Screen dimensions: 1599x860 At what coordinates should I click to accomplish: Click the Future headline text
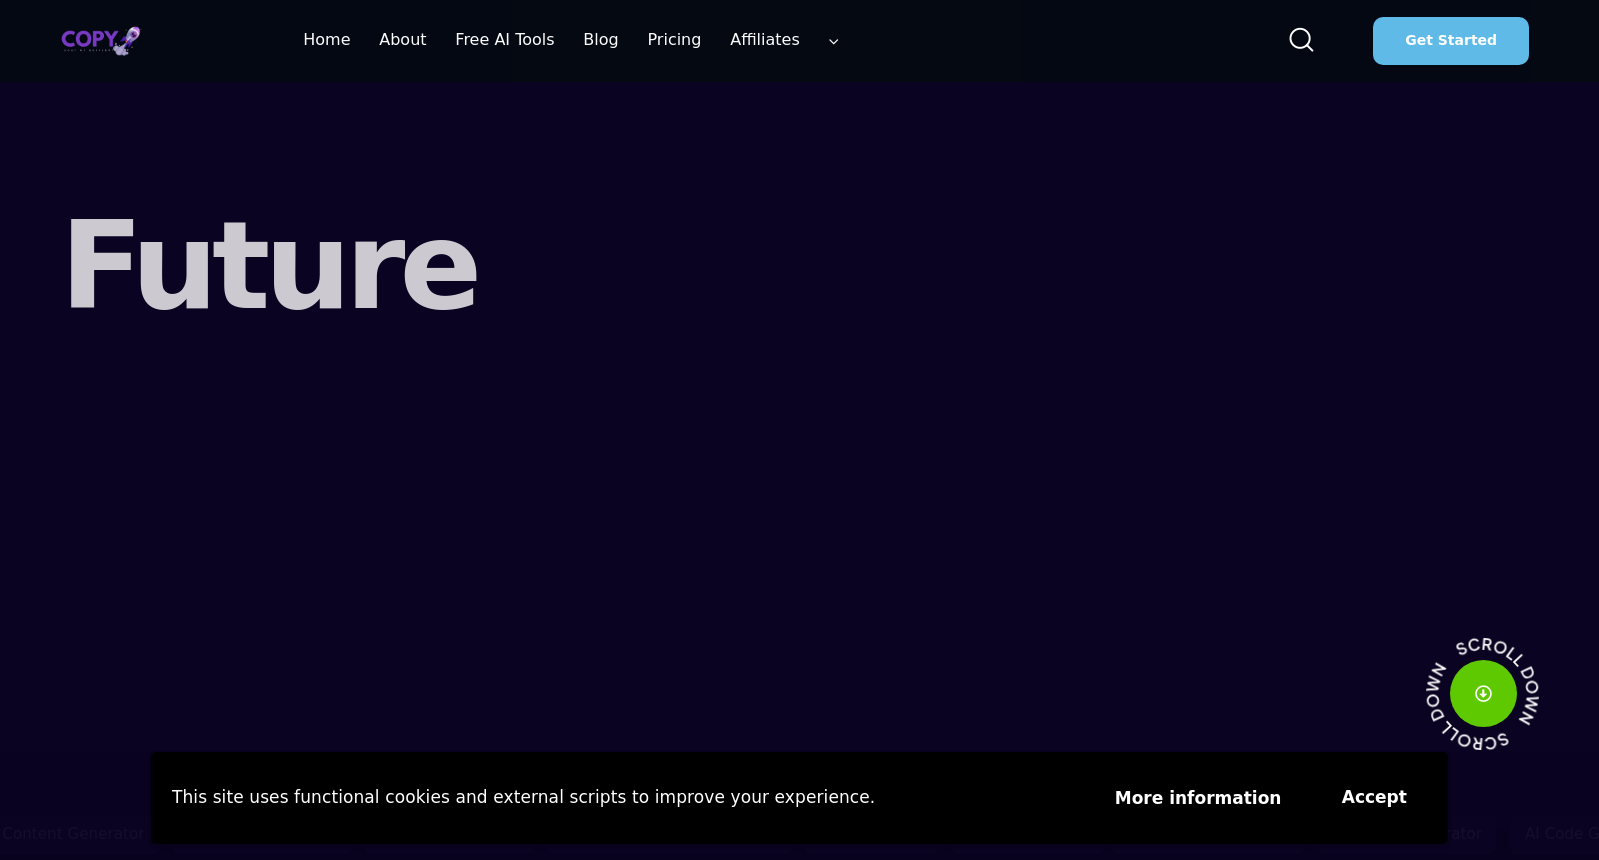271,266
